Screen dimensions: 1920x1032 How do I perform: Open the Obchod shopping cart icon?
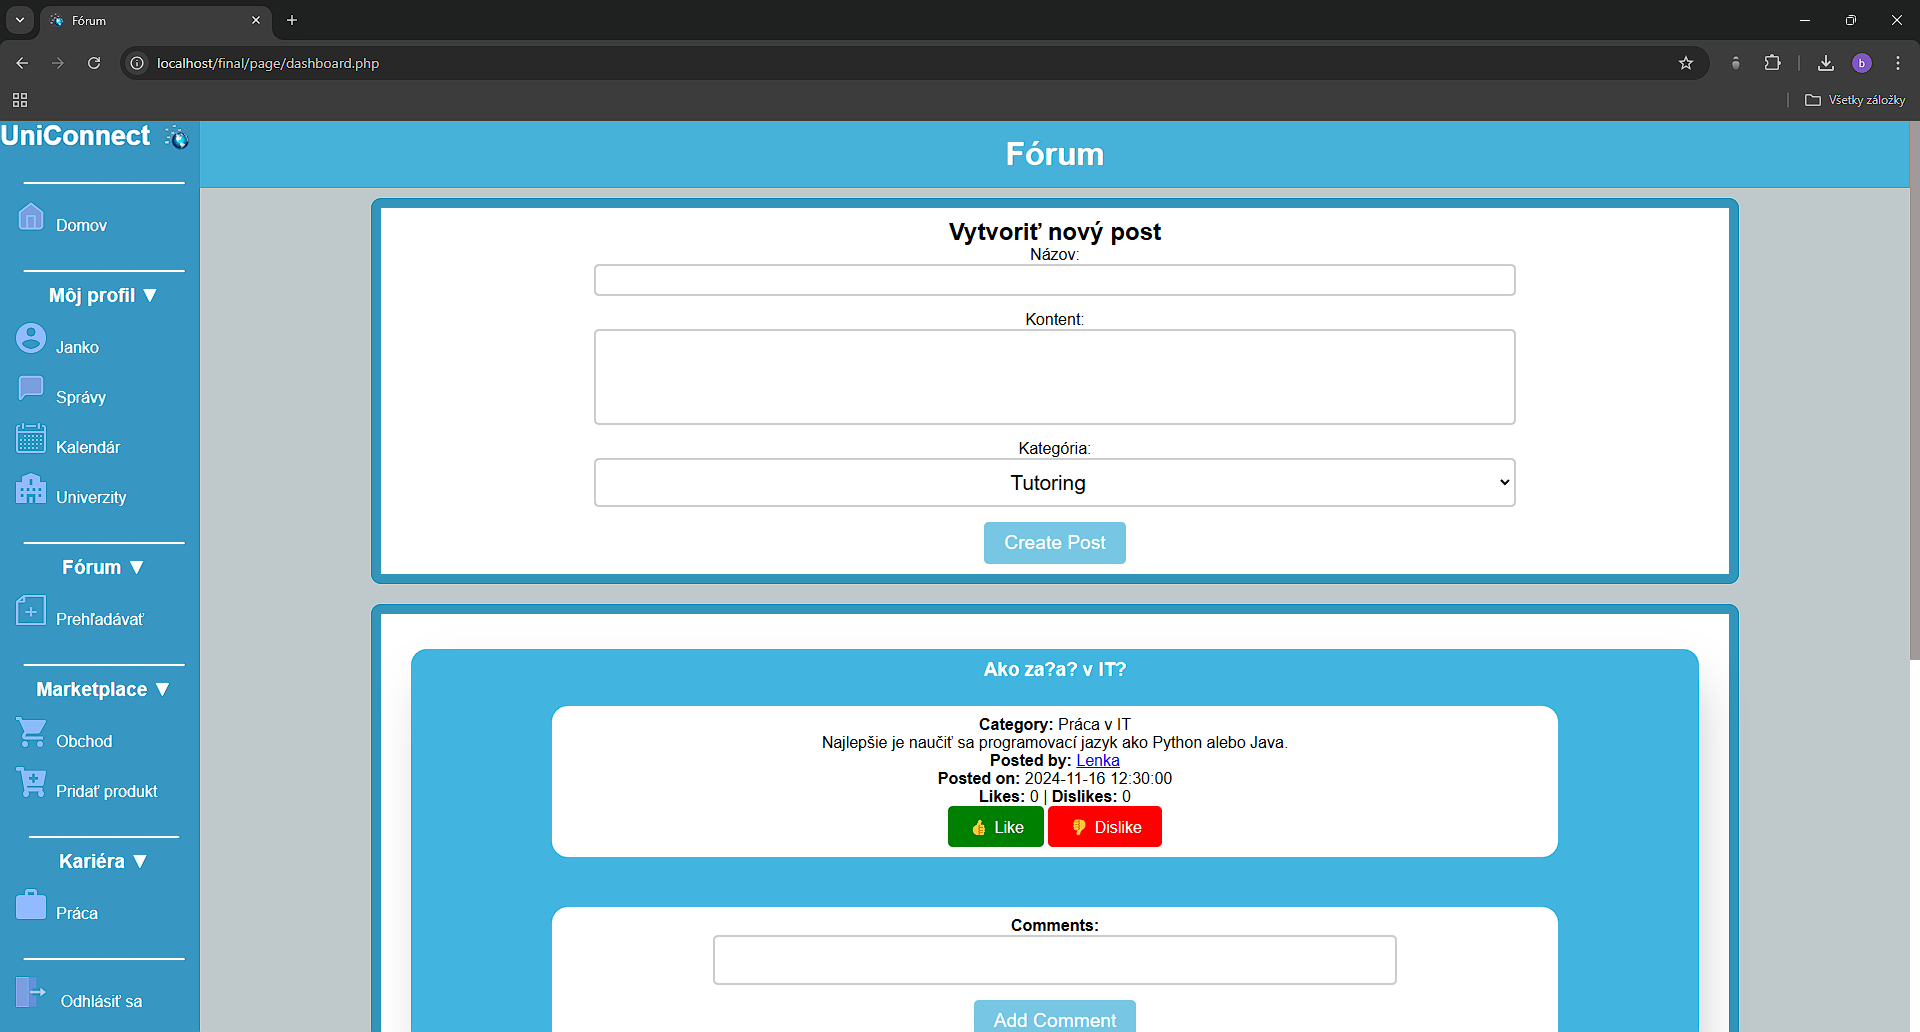pos(31,732)
